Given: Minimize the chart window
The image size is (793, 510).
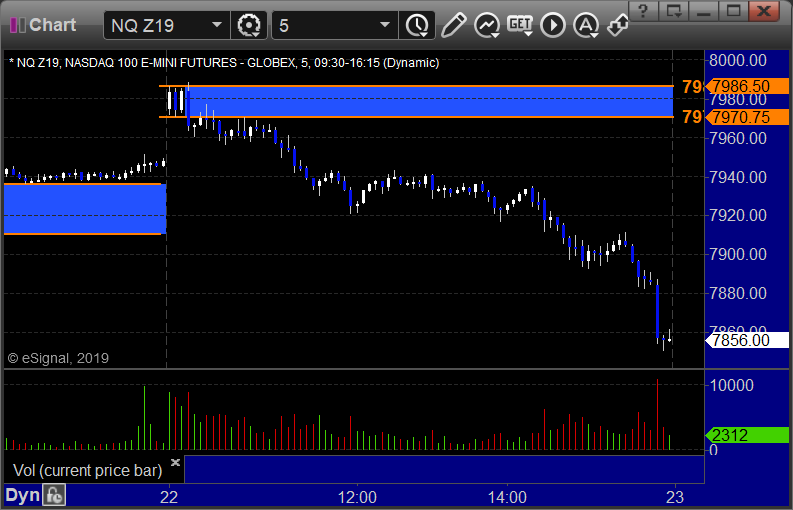Looking at the screenshot, I should pyautogui.click(x=704, y=10).
